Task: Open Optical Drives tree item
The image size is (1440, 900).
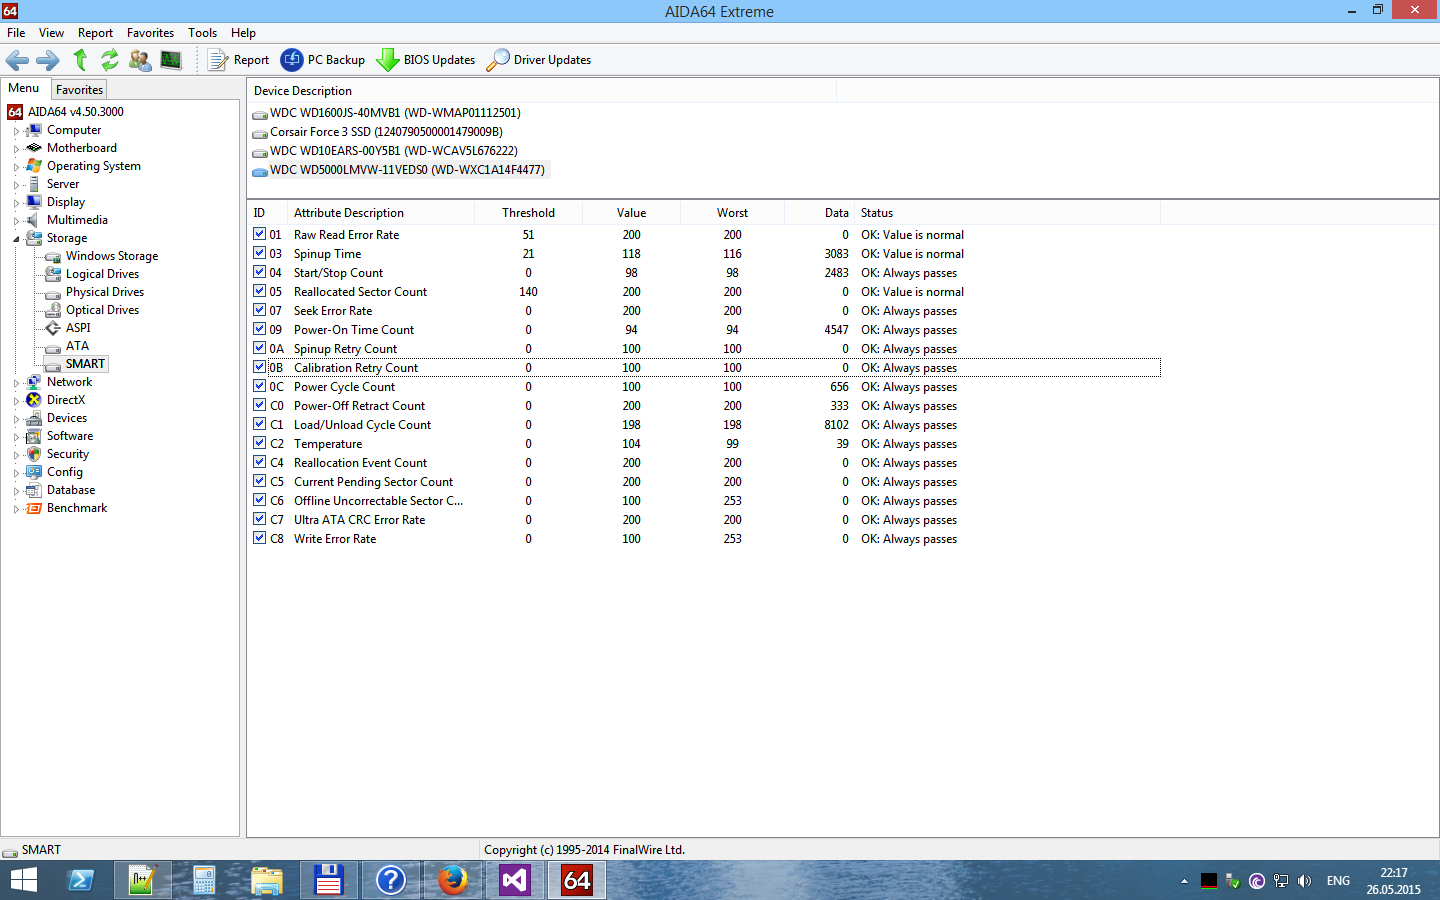Action: pyautogui.click(x=102, y=310)
